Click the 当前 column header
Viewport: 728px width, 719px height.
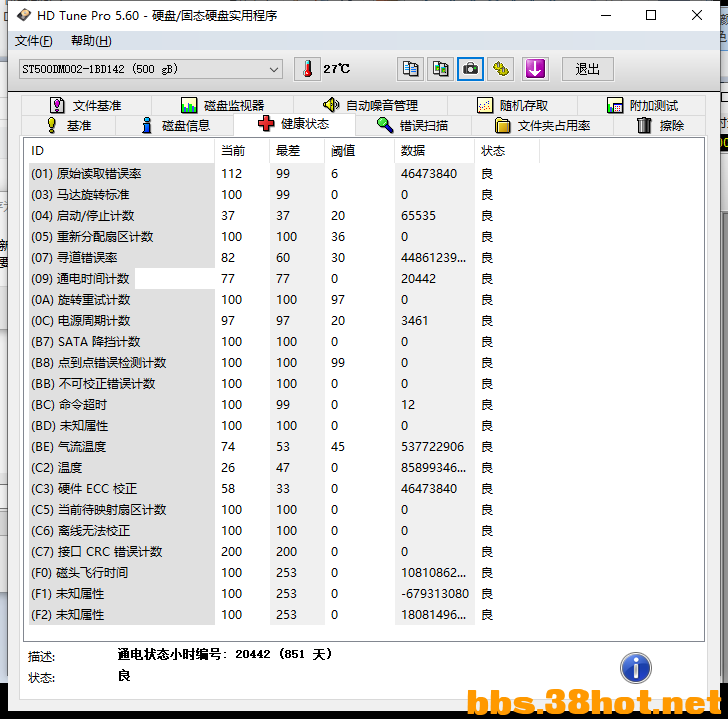point(242,151)
